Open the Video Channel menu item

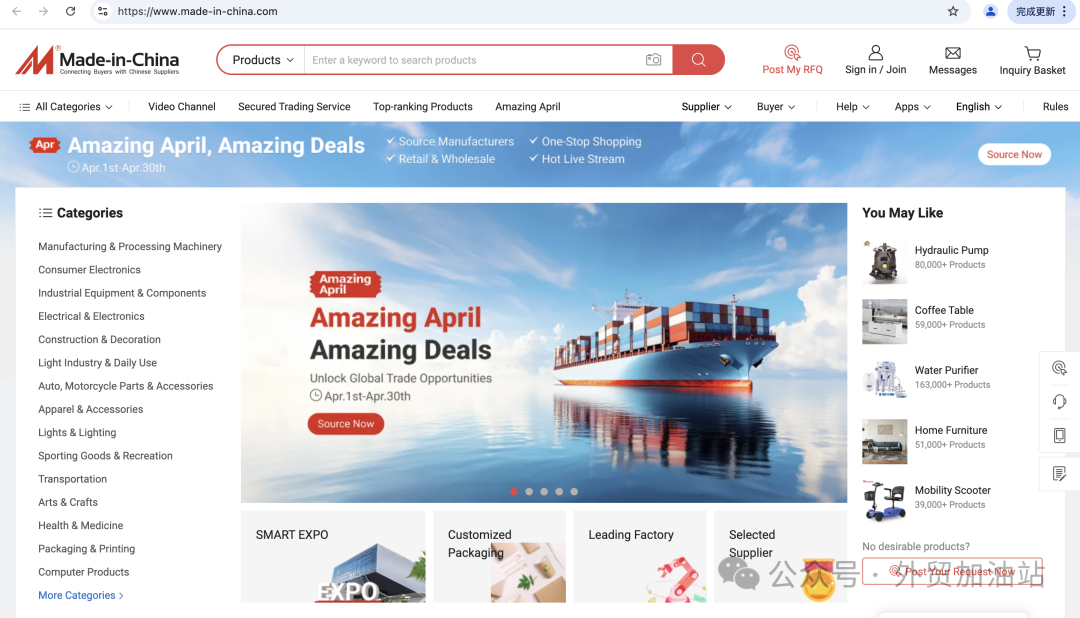pos(182,107)
